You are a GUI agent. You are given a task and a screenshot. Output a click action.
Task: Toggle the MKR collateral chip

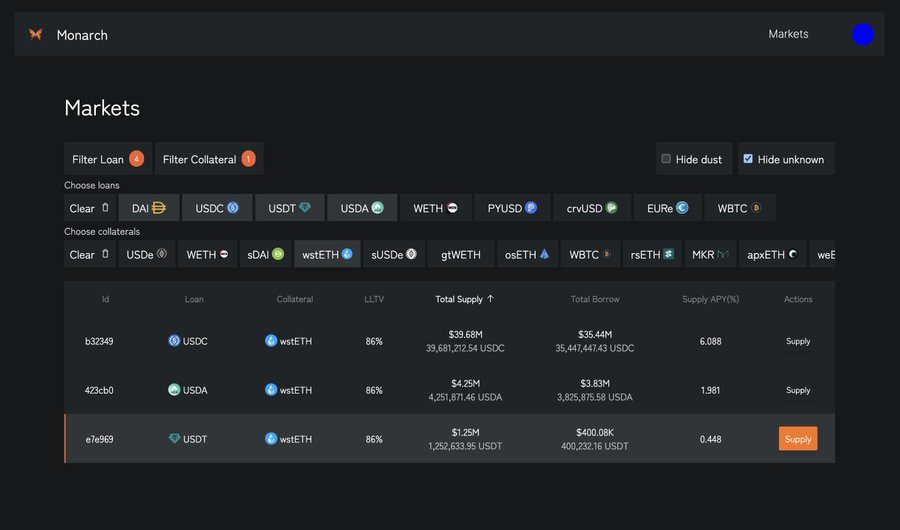pos(710,254)
